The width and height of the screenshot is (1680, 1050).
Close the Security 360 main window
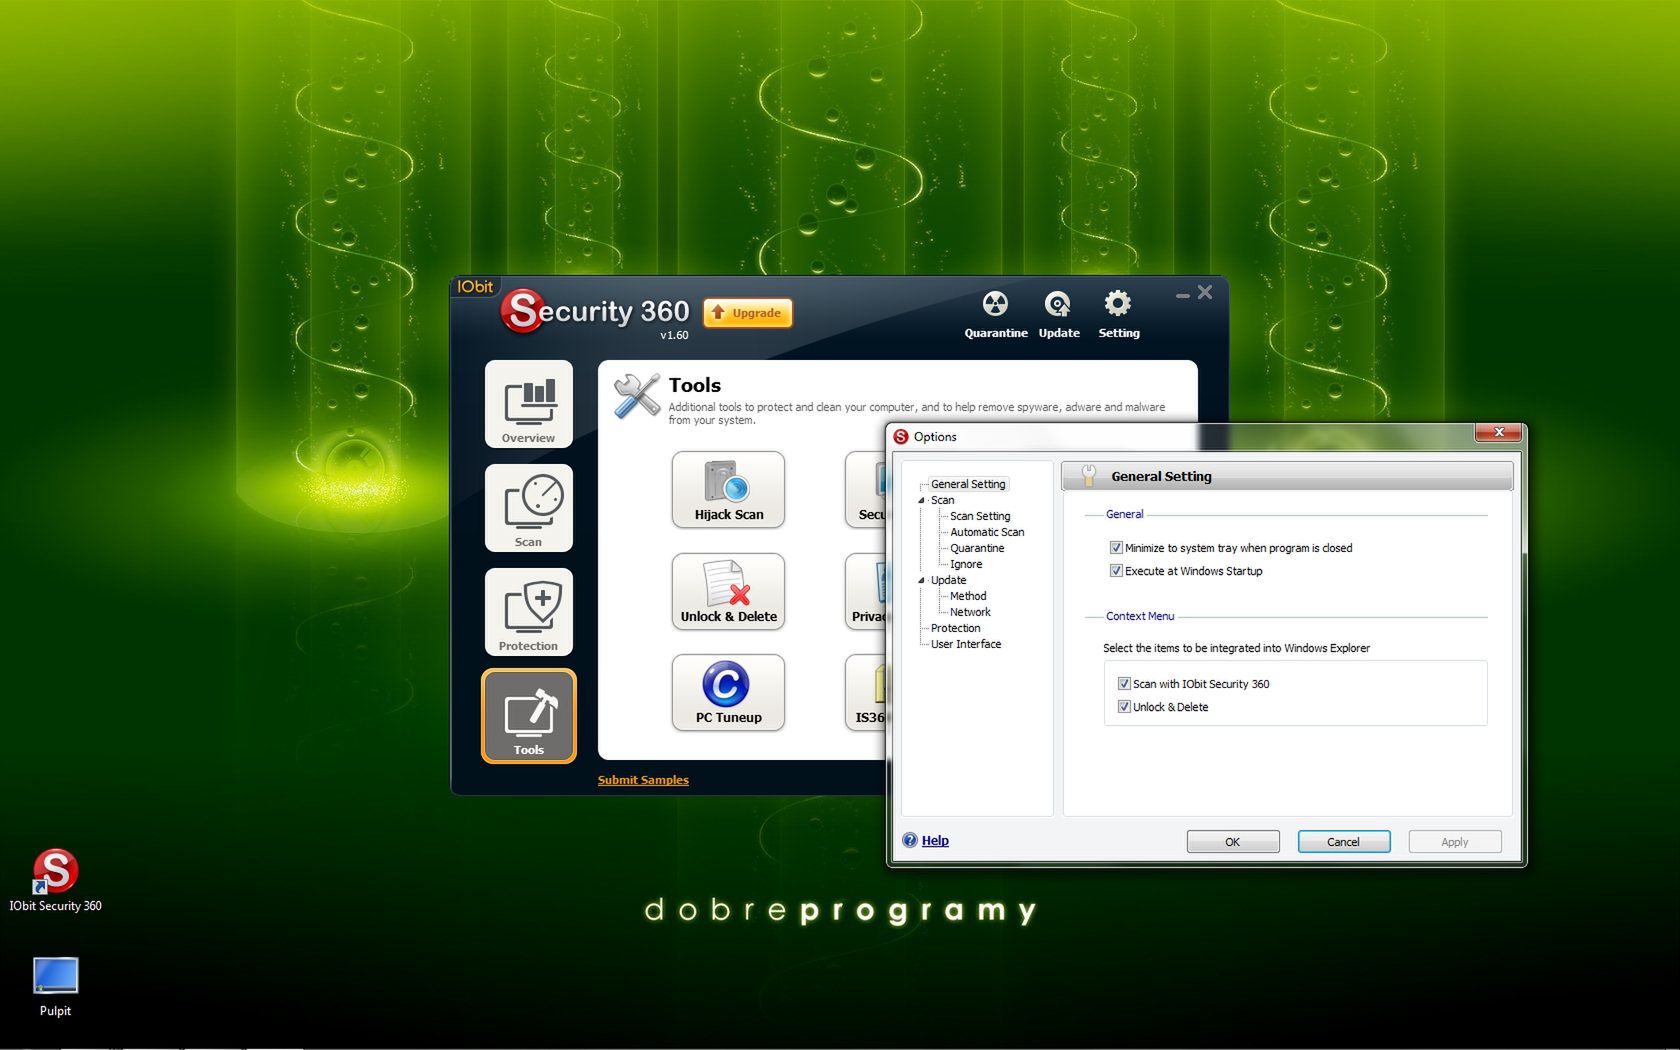click(1205, 292)
